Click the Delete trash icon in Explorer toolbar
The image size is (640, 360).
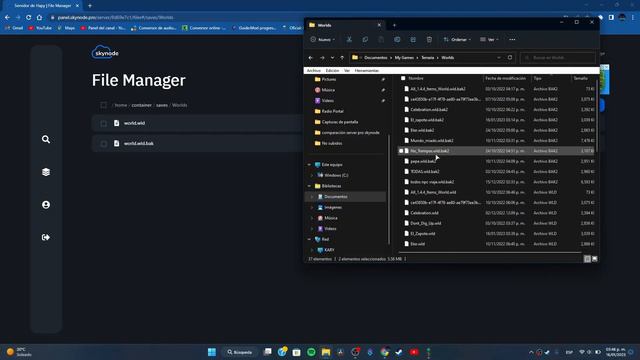coord(429,40)
